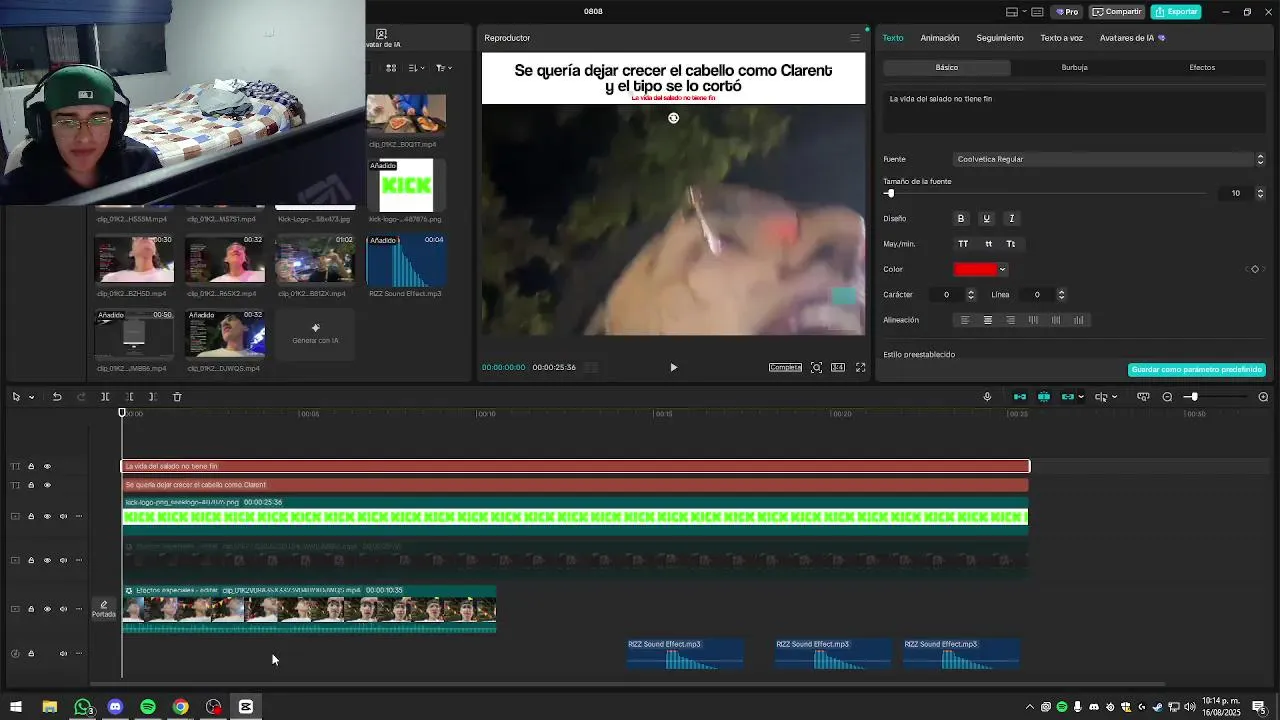Align text to the right
This screenshot has height=720, width=1280.
1010,320
